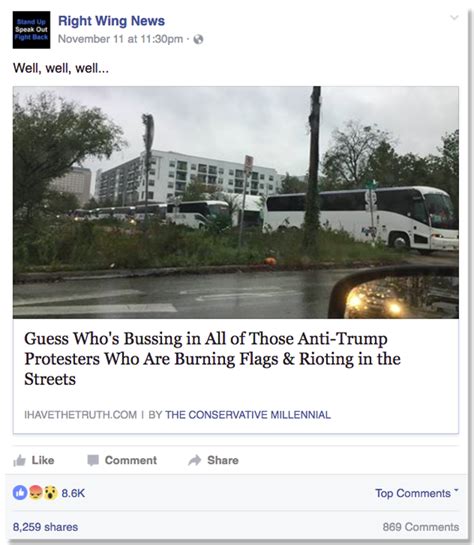474x545 pixels.
Task: Click the thumbs-up Like icon
Action: (x=19, y=460)
